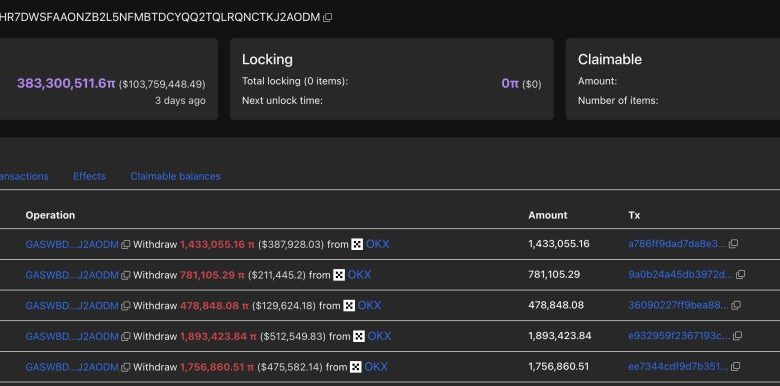This screenshot has height=386, width=780.
Task: Open OKX link in 1,893,423.84 row
Action: (379, 336)
